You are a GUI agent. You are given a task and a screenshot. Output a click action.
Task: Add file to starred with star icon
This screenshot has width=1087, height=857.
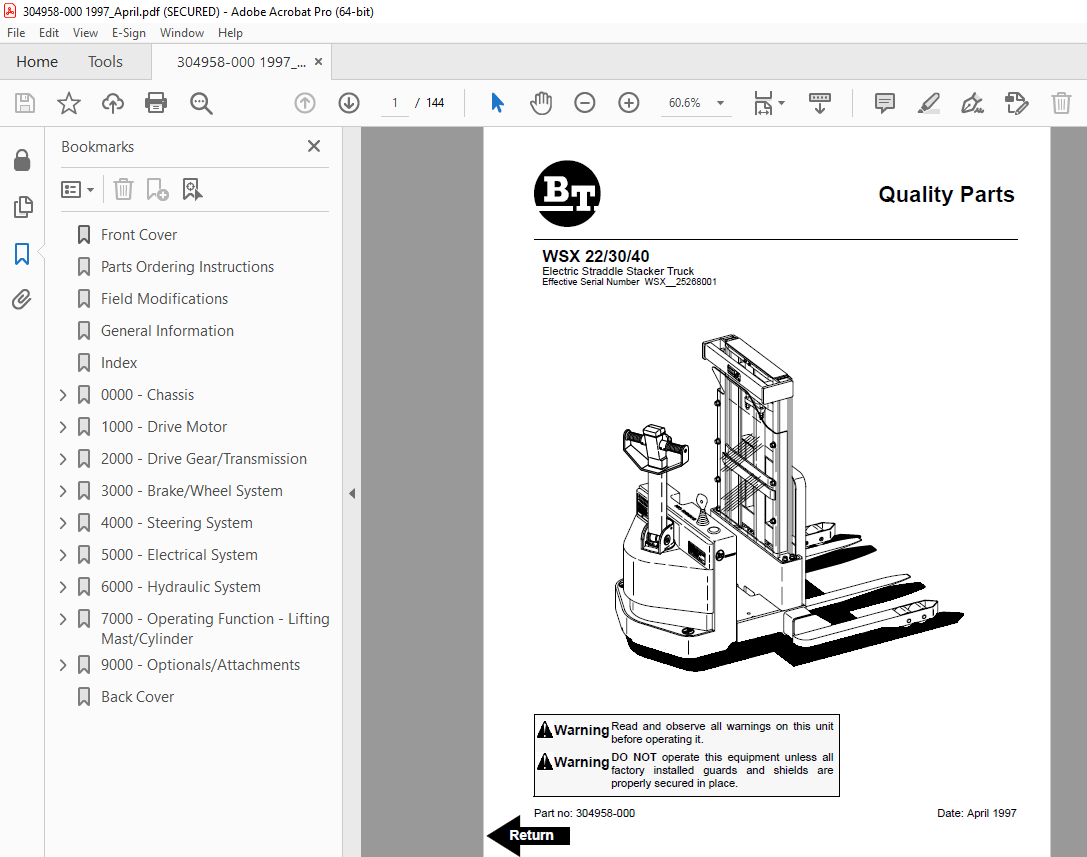pos(69,103)
